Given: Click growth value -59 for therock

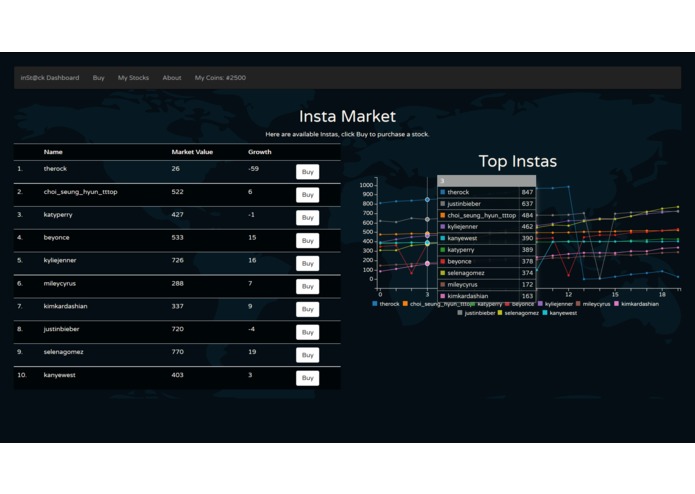Looking at the screenshot, I should coord(254,169).
